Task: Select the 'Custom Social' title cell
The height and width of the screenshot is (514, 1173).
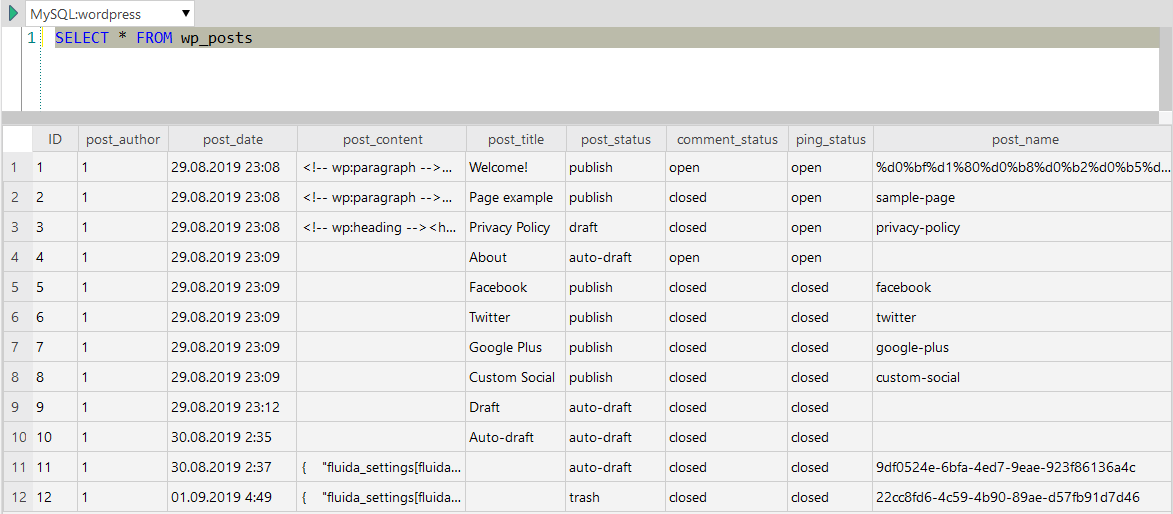Action: (515, 377)
